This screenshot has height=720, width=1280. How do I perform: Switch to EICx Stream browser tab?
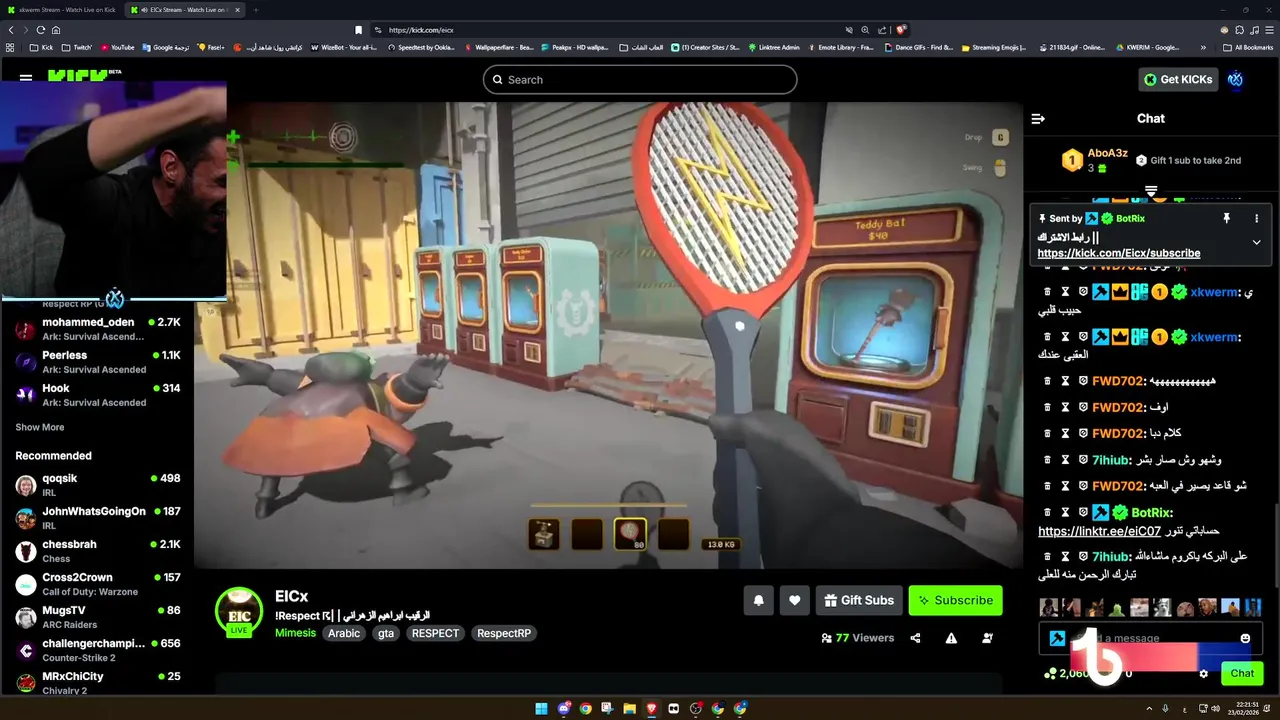[183, 10]
